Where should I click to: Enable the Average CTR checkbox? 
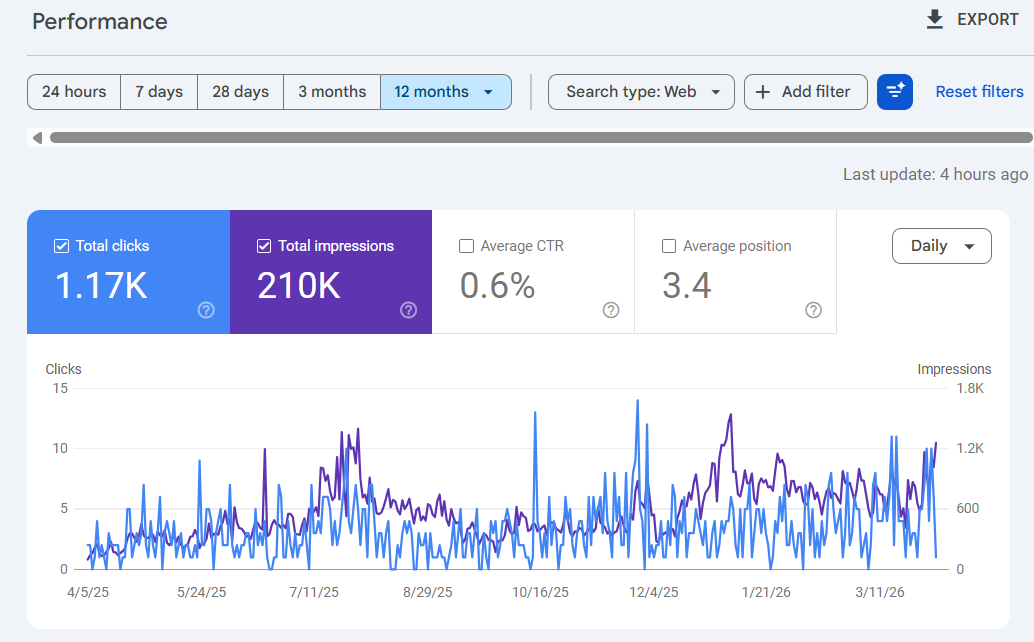[466, 246]
